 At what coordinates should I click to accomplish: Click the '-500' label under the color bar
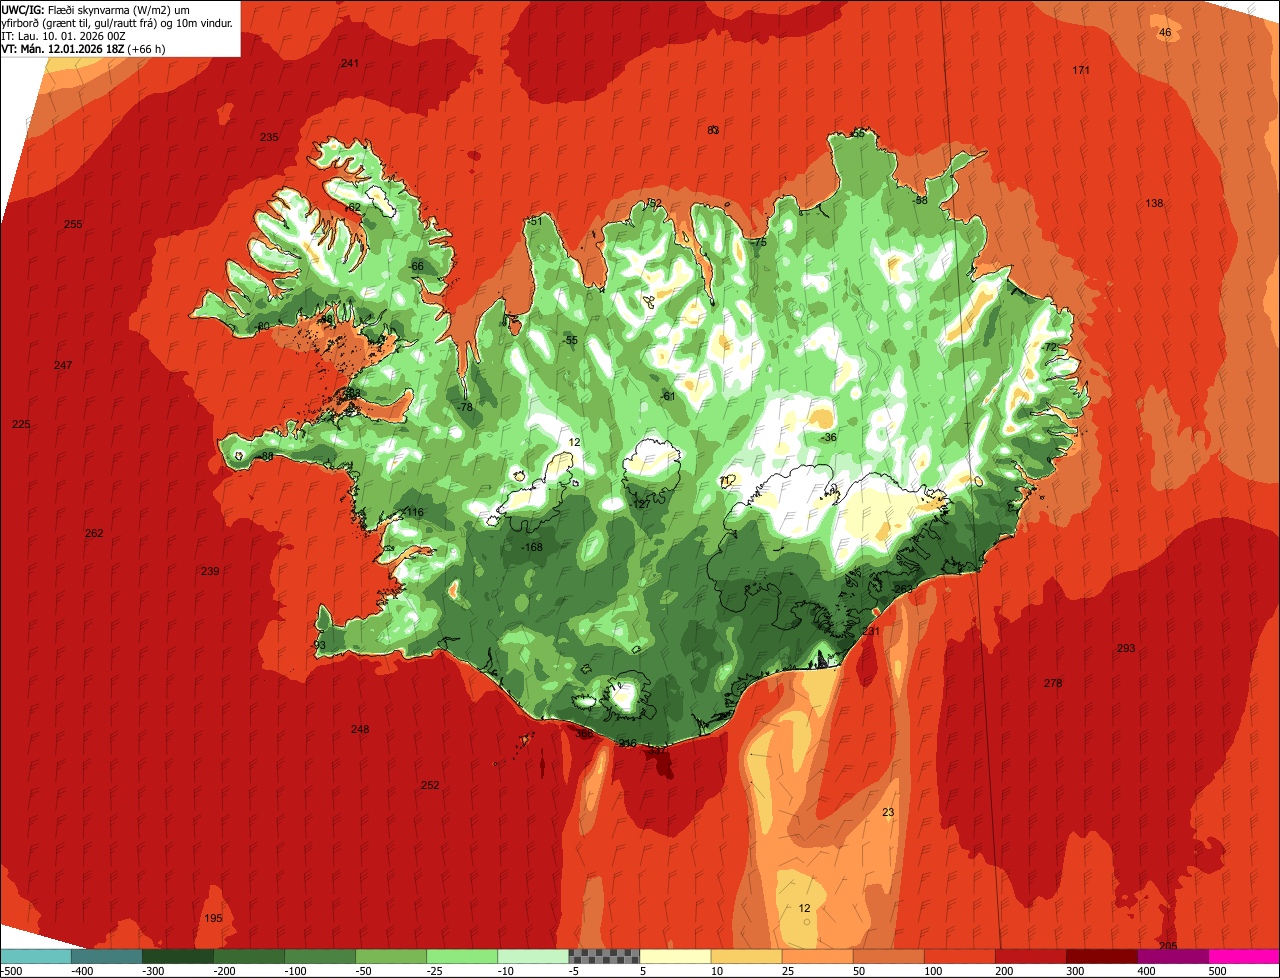coord(12,971)
